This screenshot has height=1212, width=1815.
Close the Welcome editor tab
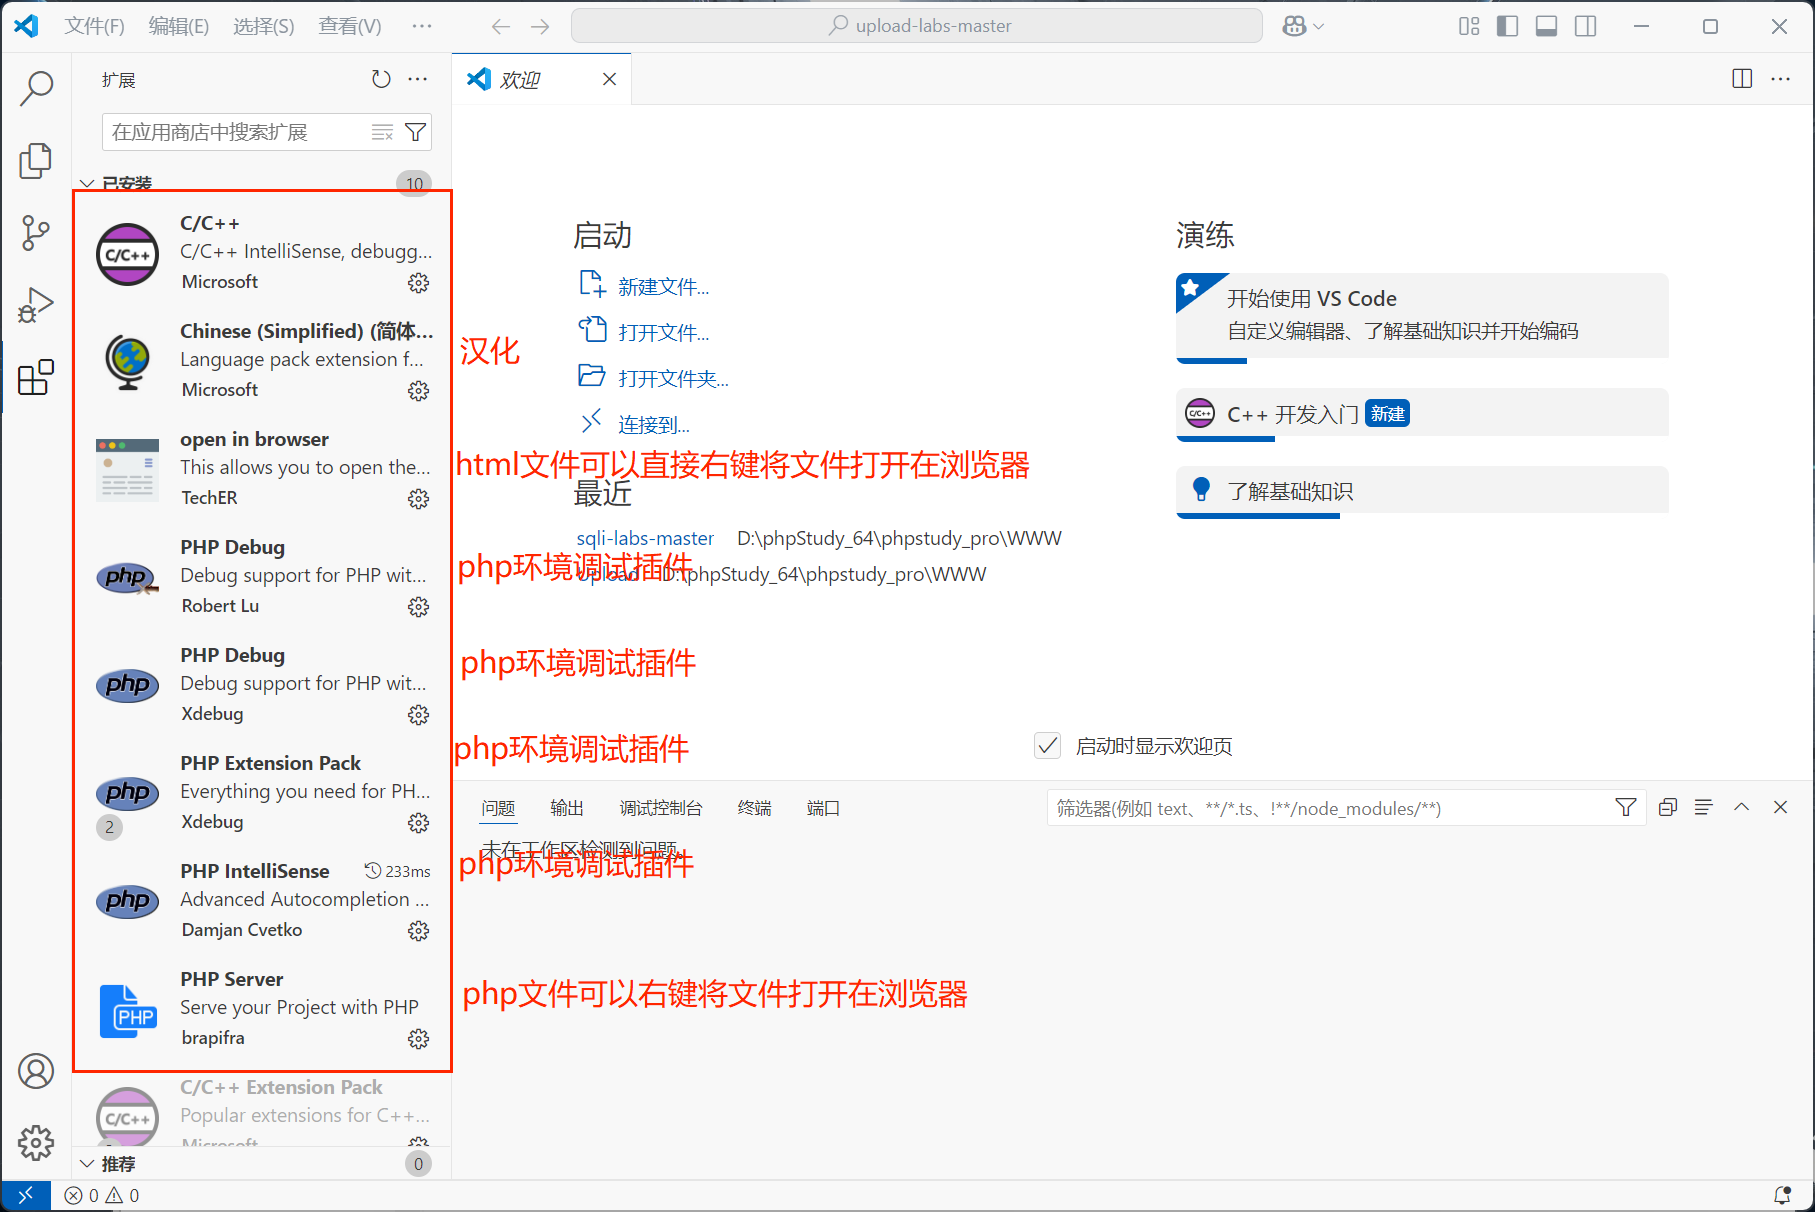pos(609,79)
